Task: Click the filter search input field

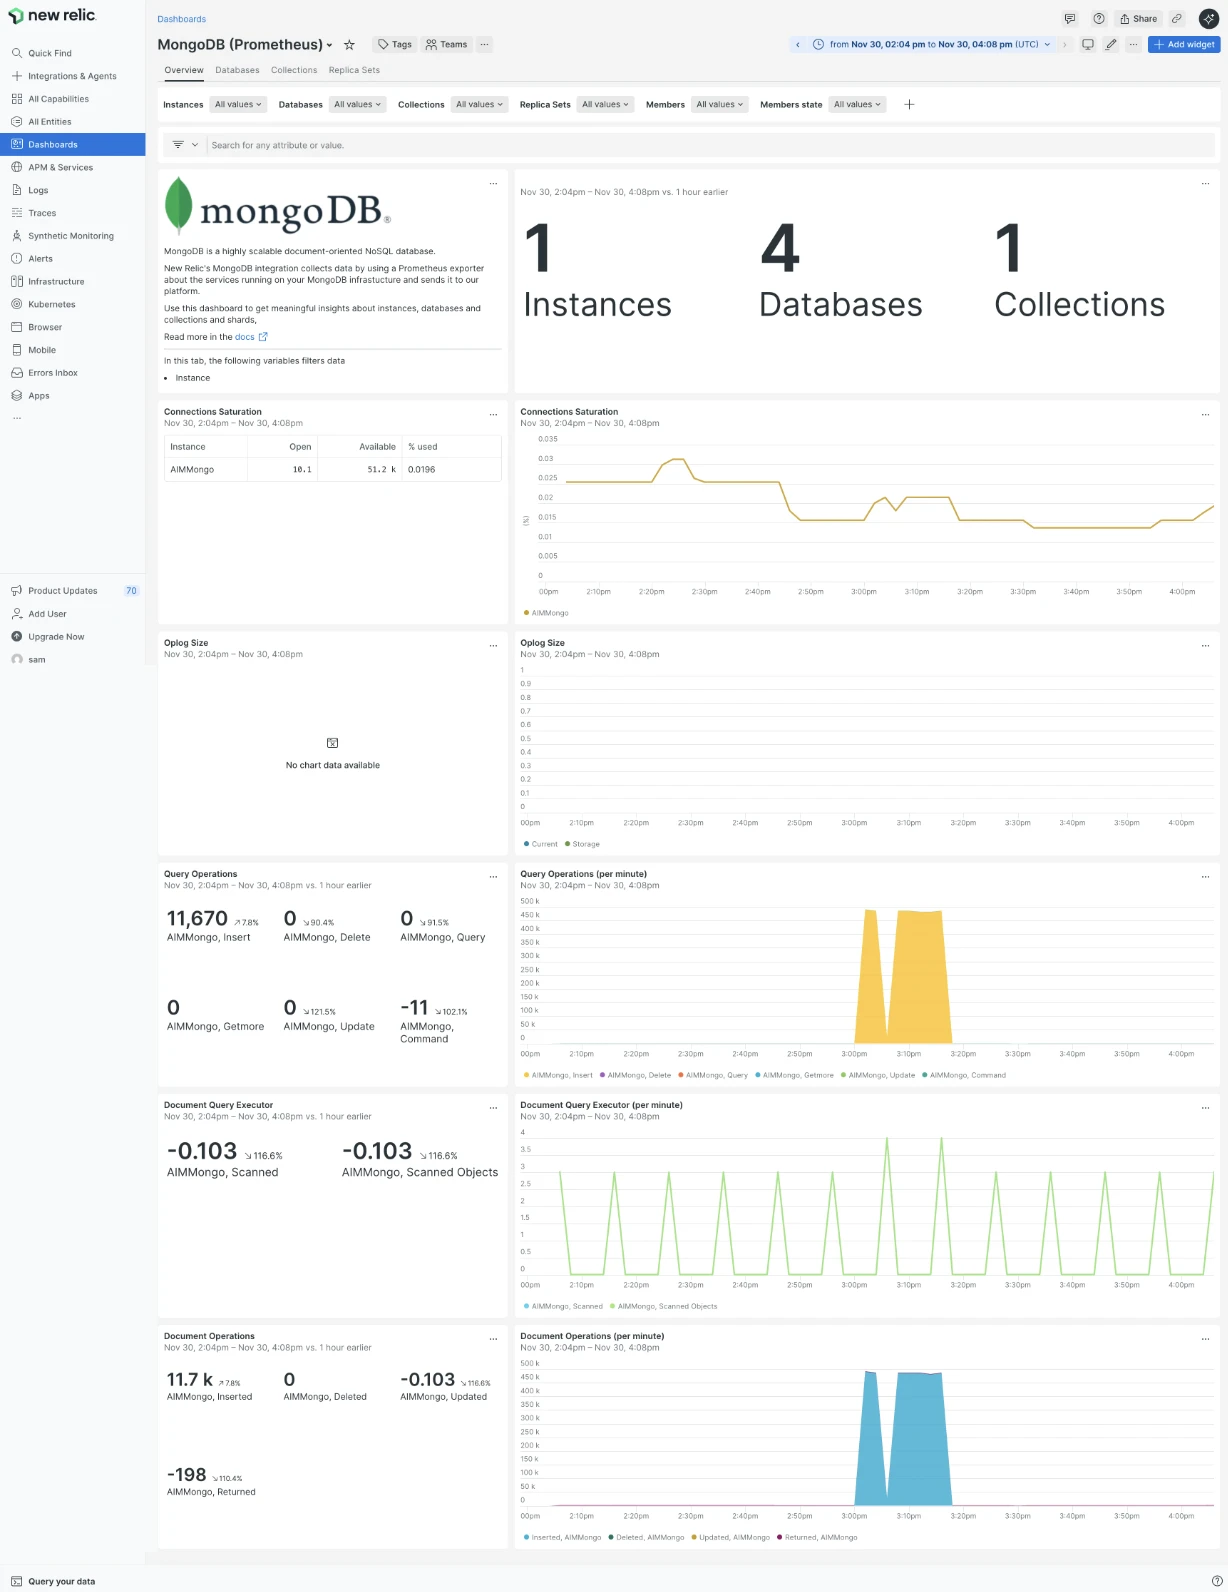Action: (x=710, y=145)
